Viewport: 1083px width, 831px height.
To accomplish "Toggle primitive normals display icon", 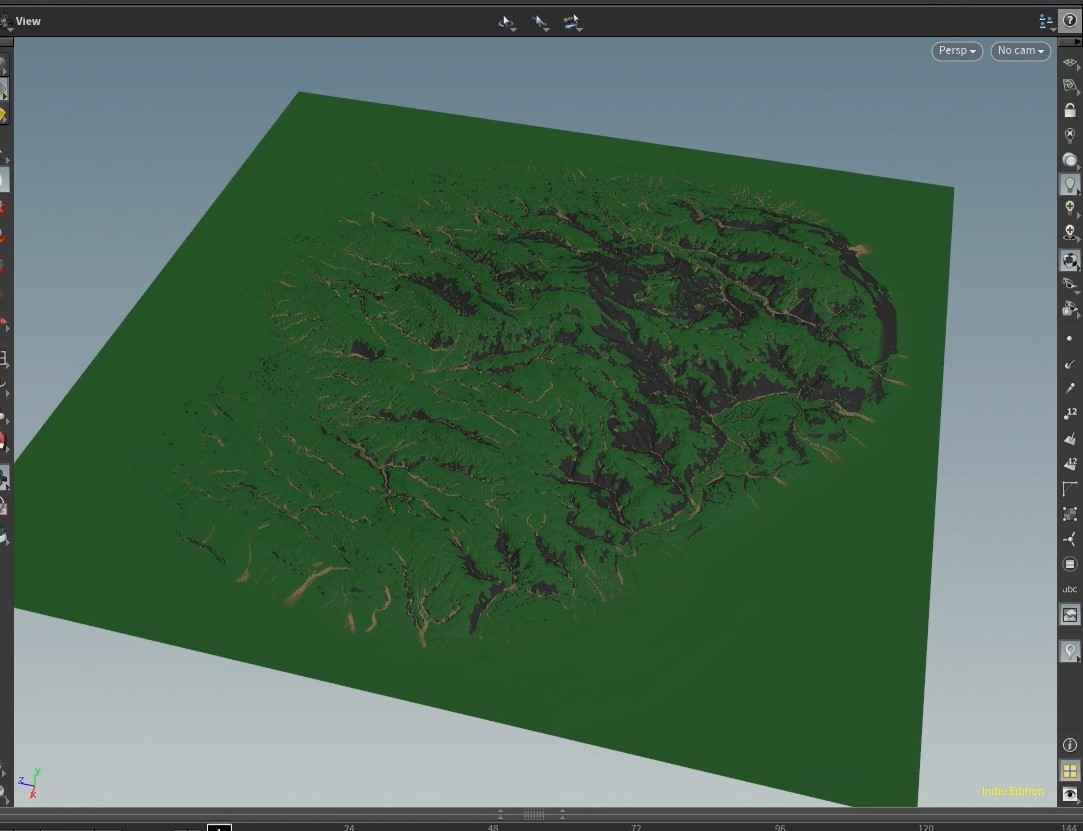I will click(1070, 439).
